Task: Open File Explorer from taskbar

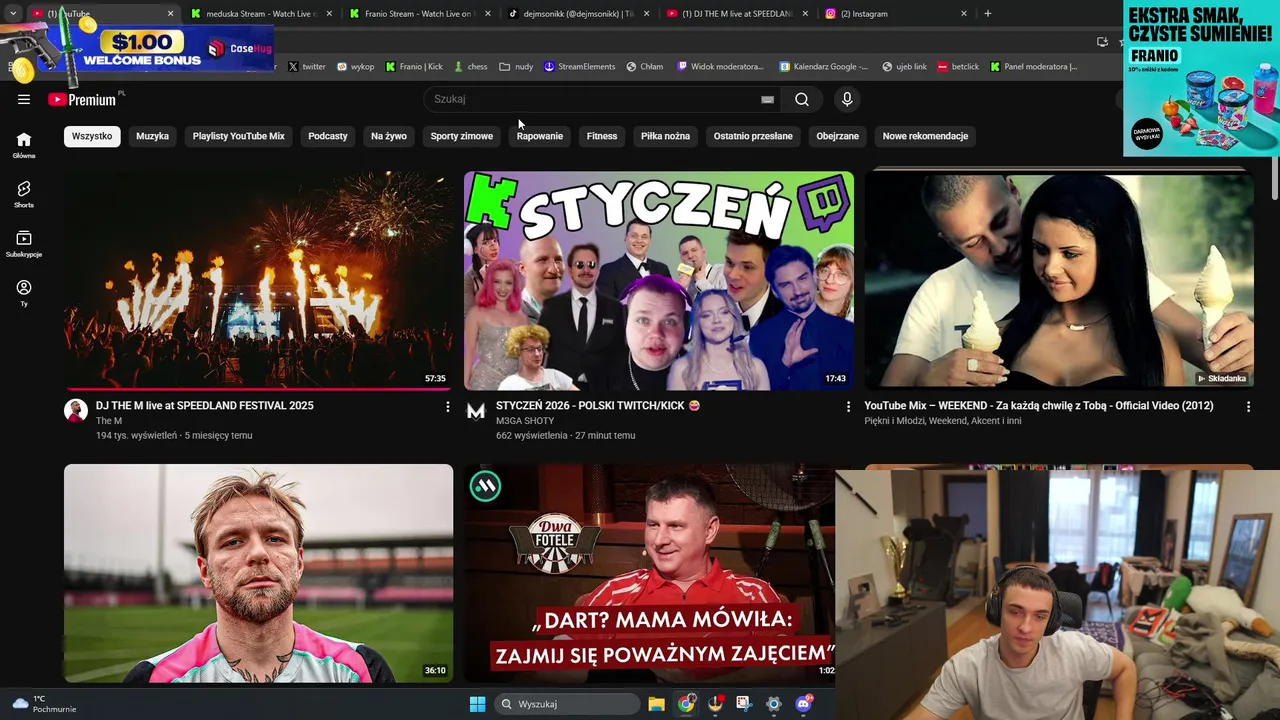Action: click(656, 704)
